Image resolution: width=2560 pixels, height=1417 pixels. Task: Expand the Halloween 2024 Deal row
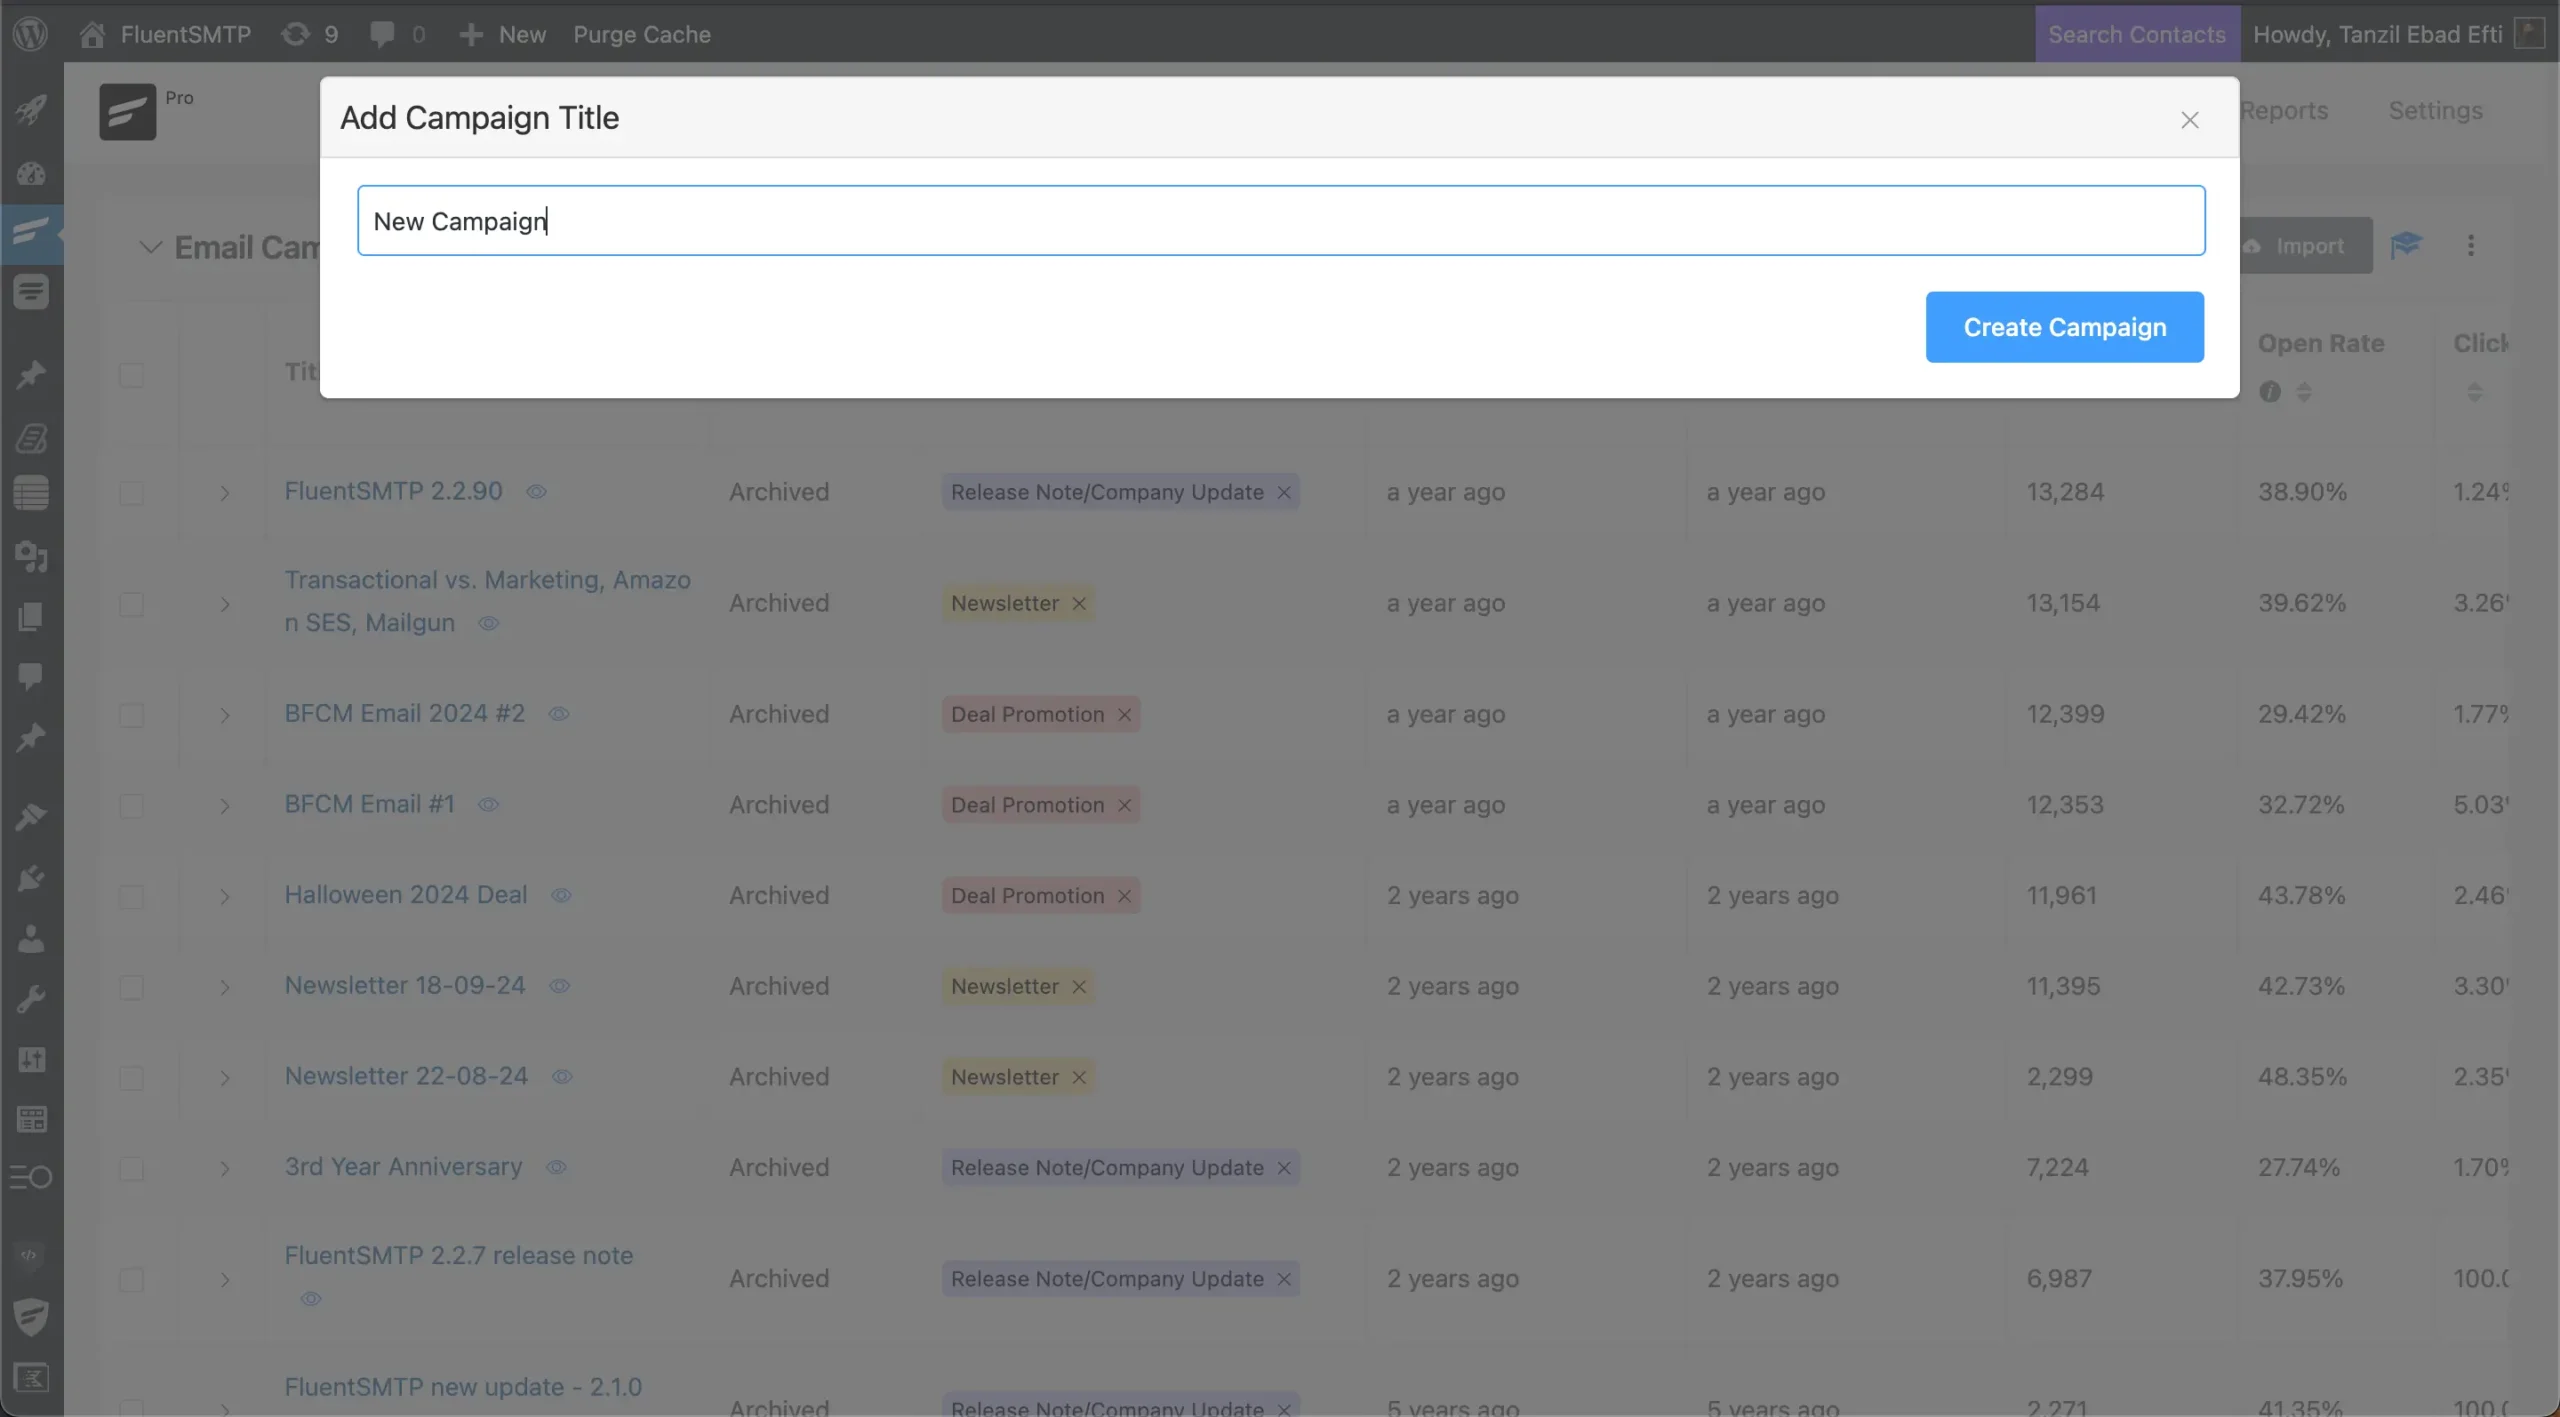coord(225,896)
